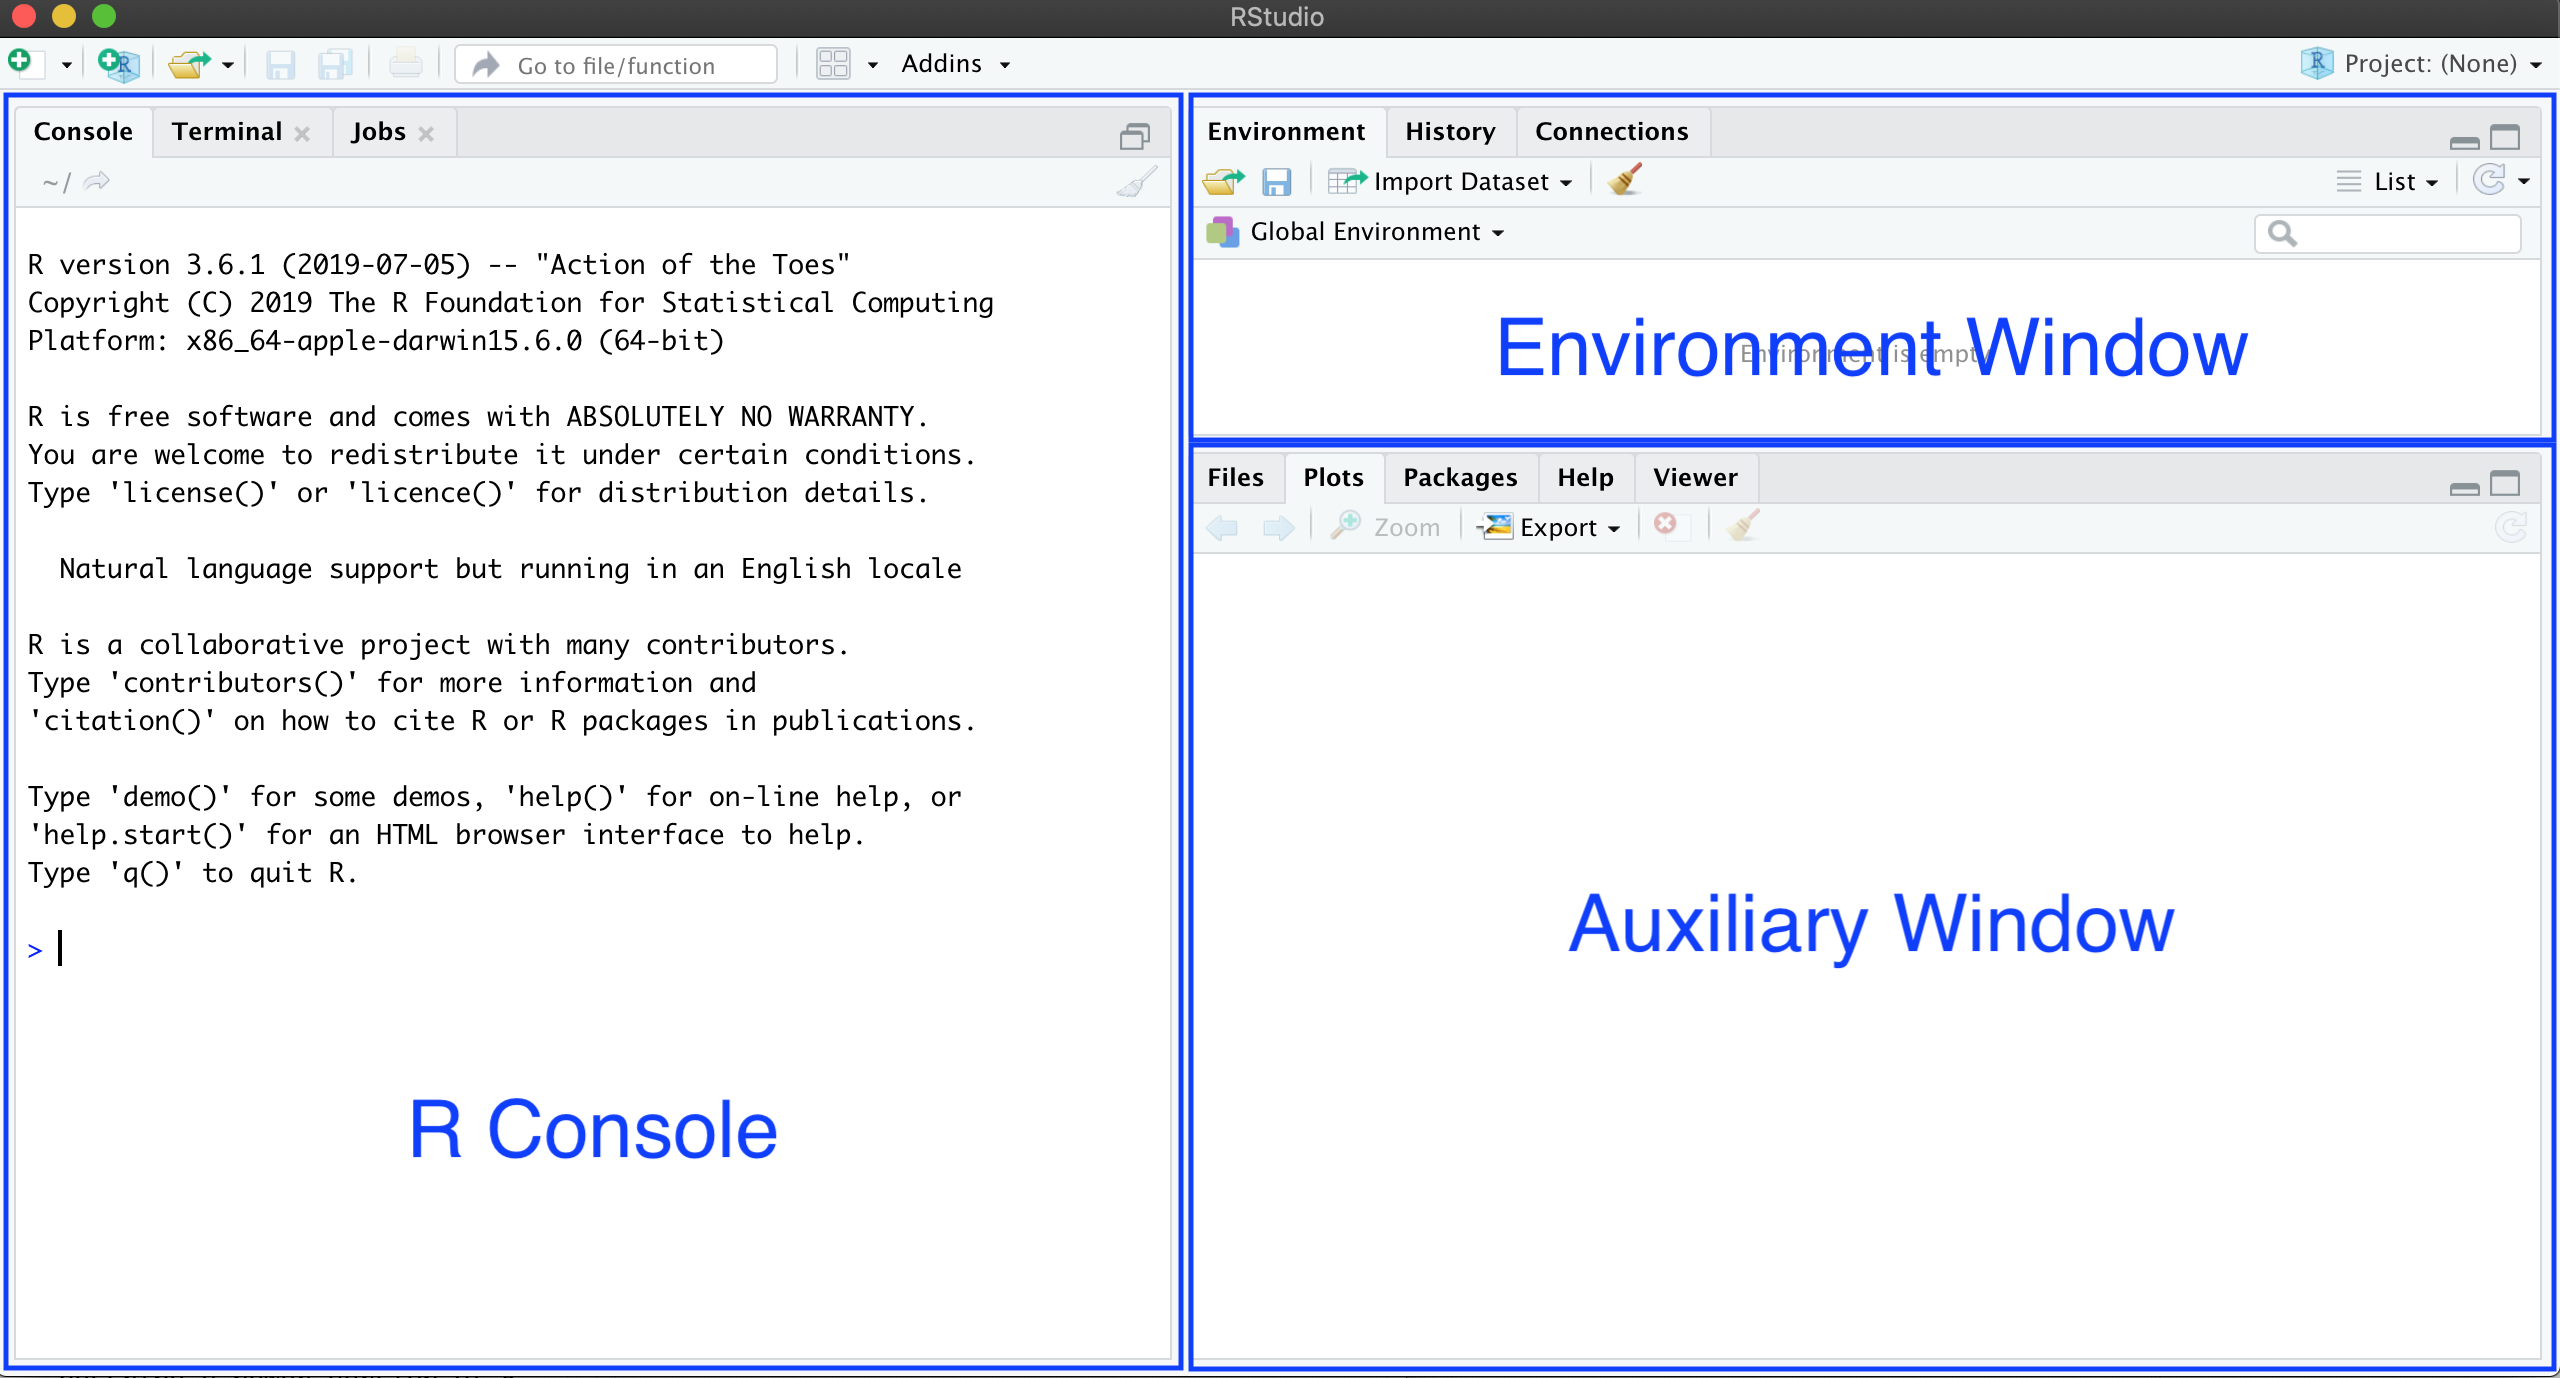
Task: Switch to the Packages tab
Action: [x=1460, y=478]
